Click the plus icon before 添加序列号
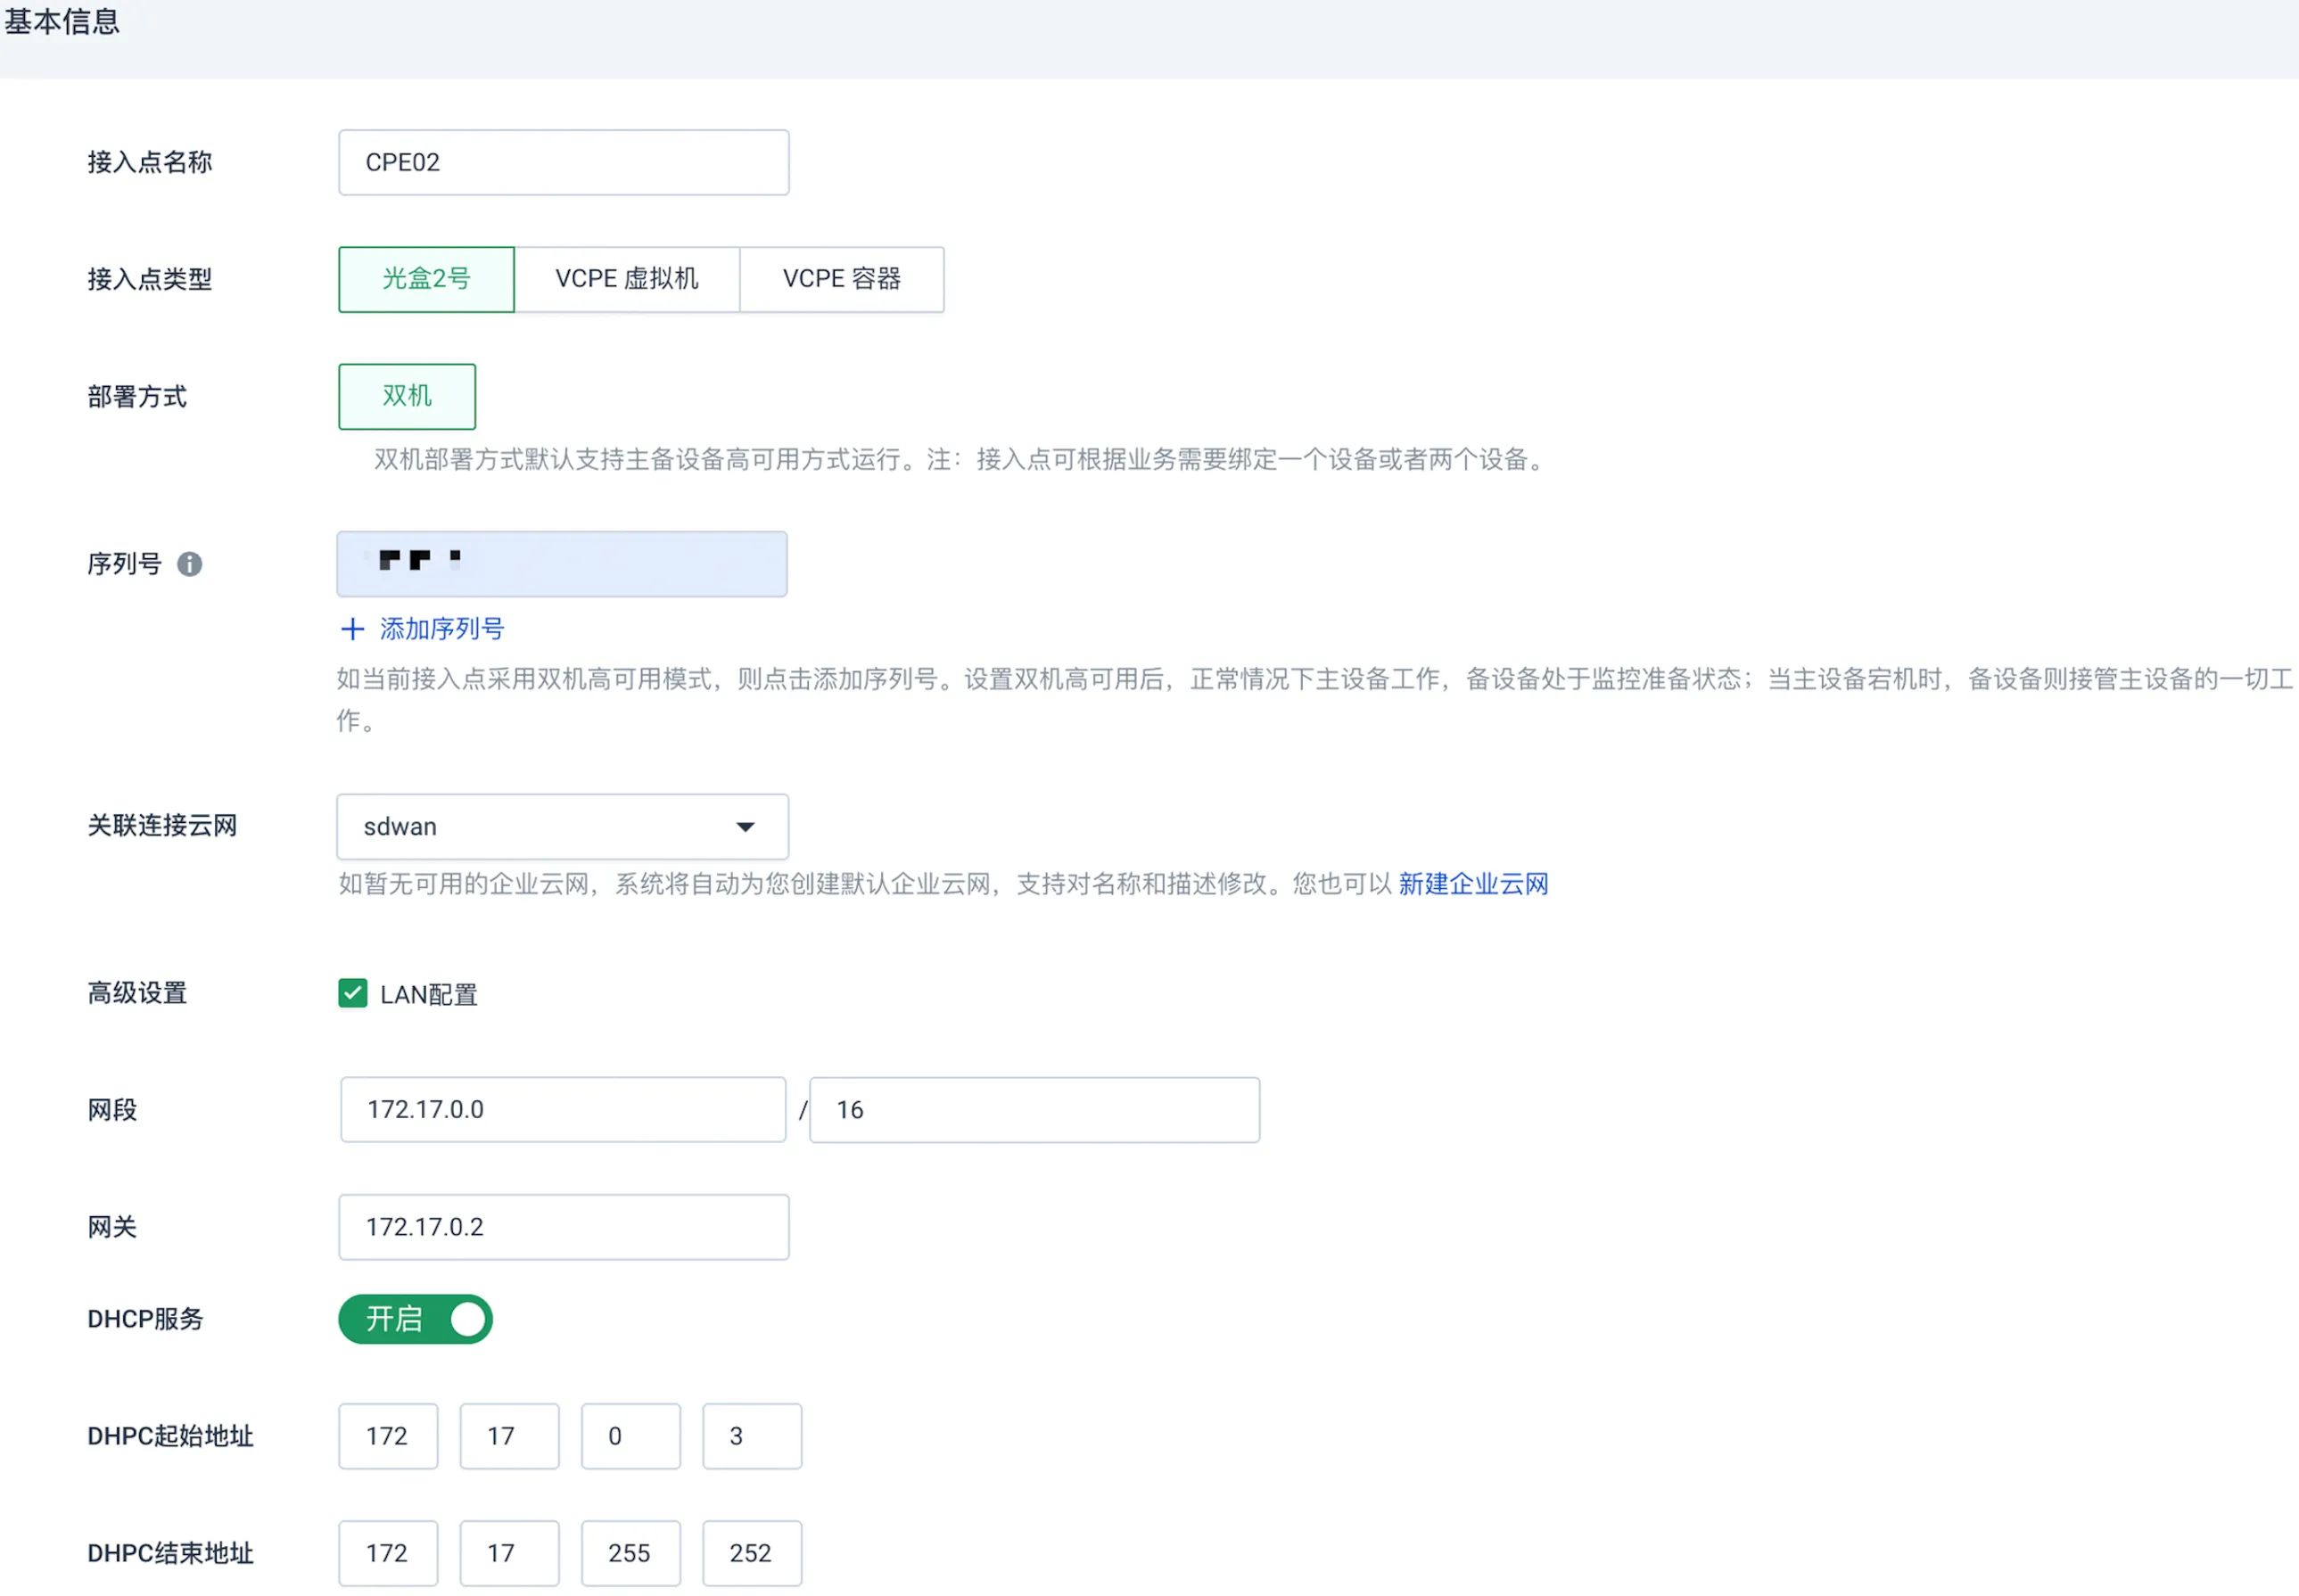2299x1596 pixels. tap(352, 629)
